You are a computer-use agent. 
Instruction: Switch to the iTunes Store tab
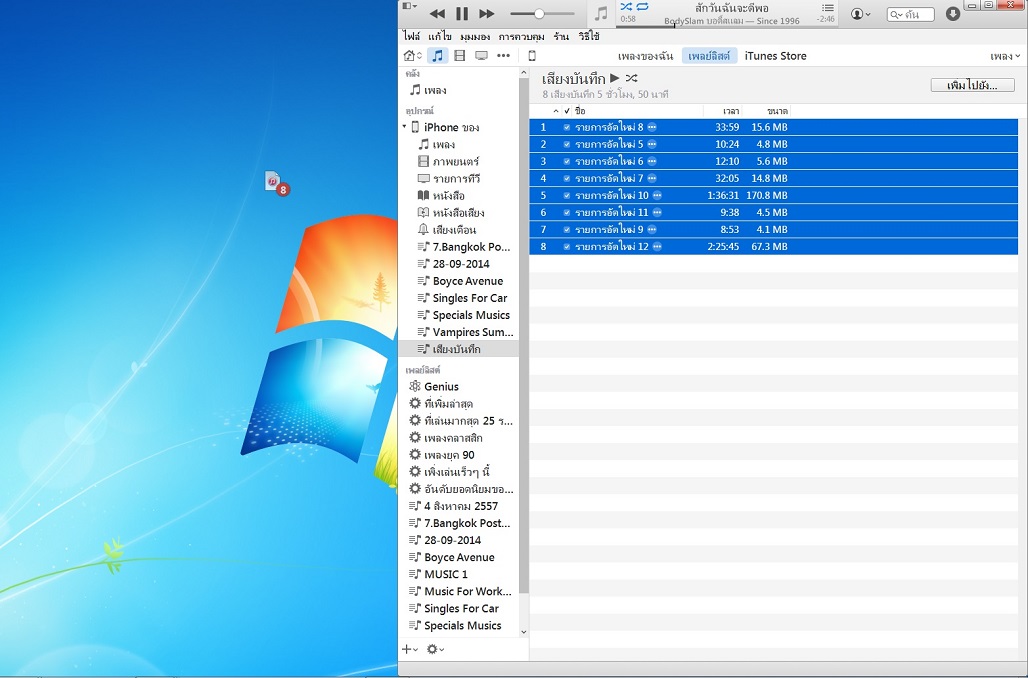coord(775,56)
